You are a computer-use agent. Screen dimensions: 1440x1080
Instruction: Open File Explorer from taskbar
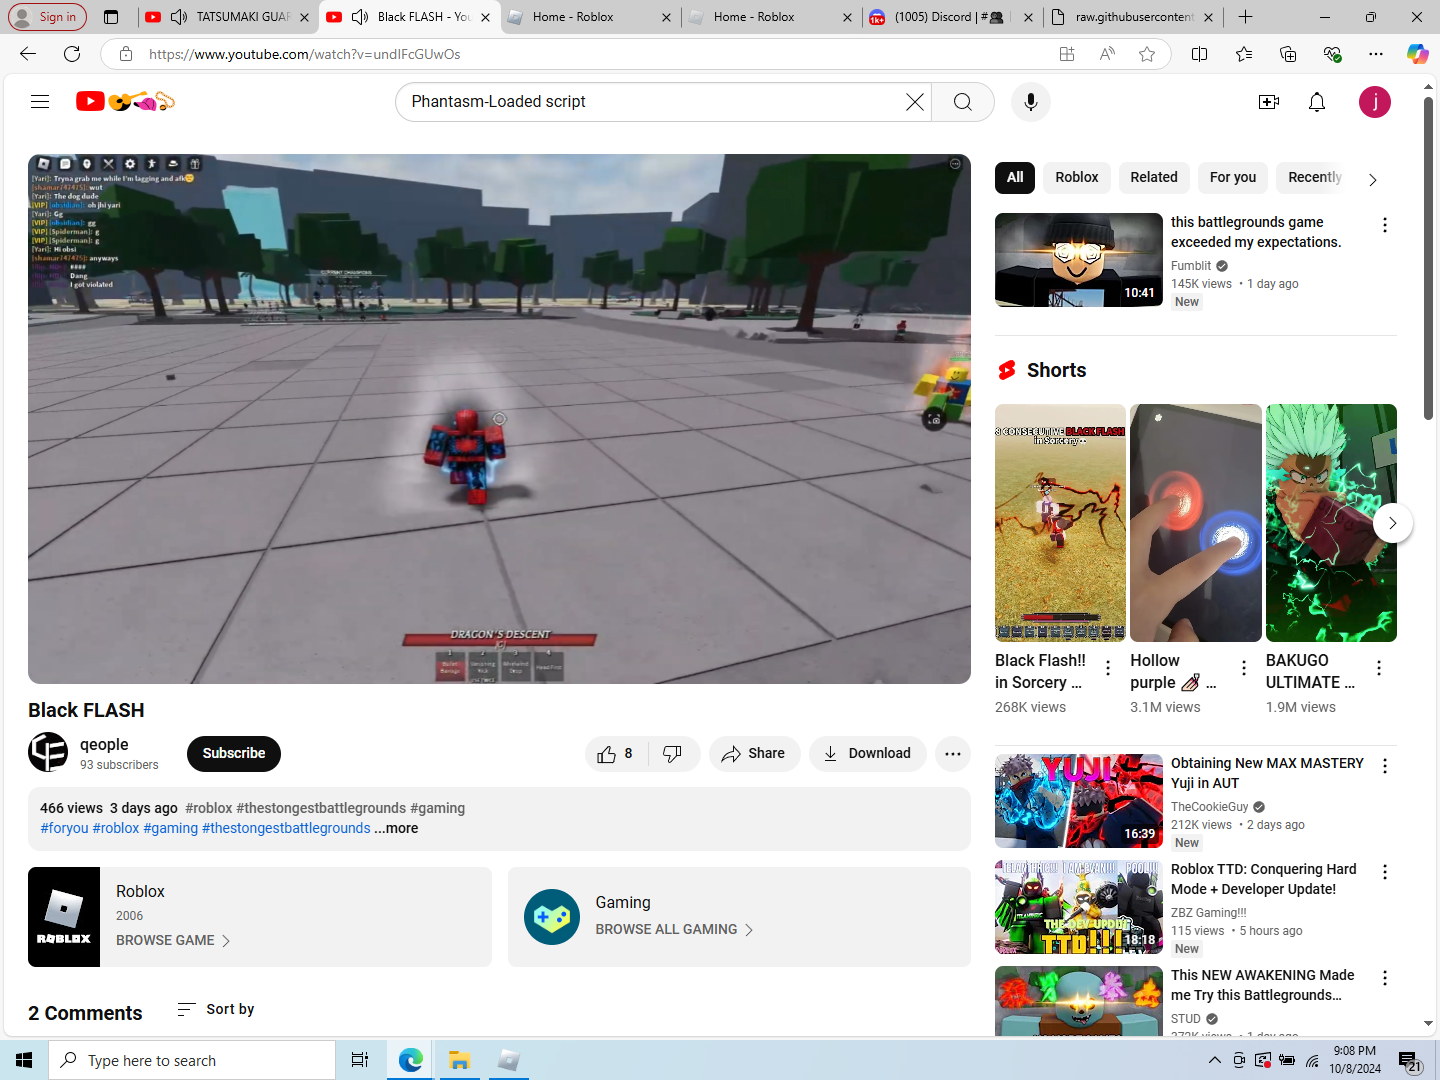(459, 1060)
